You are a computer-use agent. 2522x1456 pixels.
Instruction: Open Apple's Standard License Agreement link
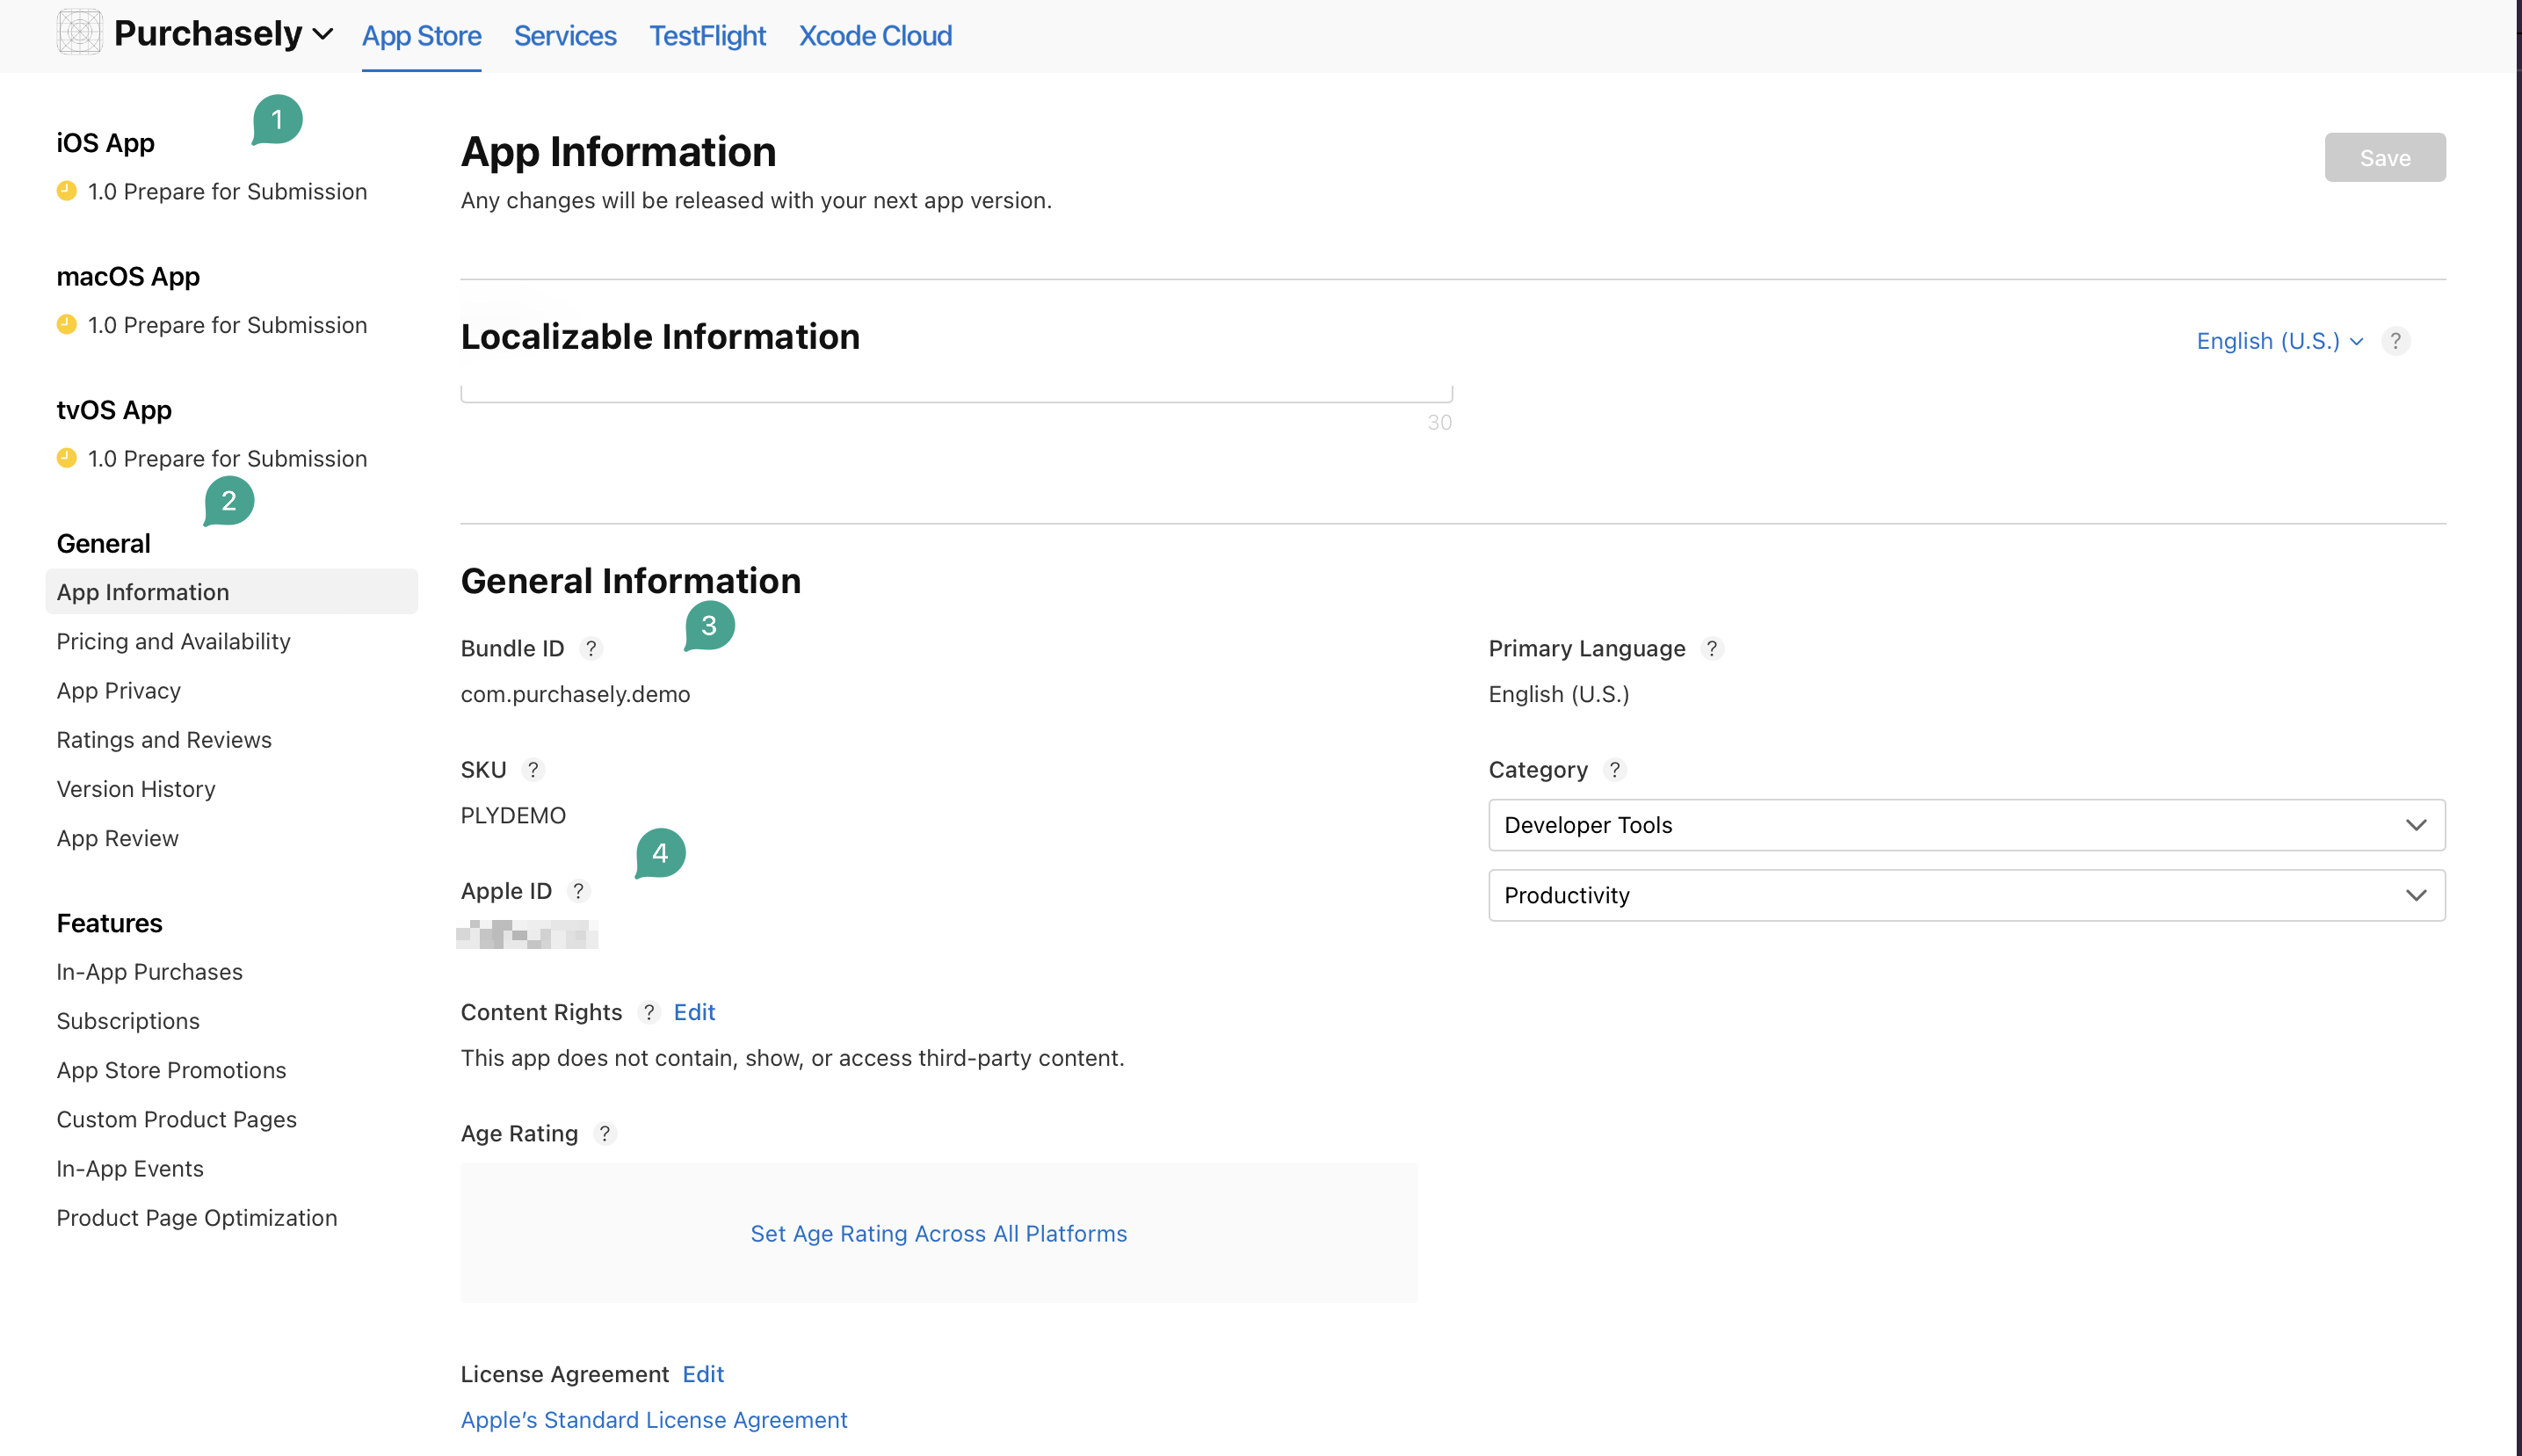(x=654, y=1420)
